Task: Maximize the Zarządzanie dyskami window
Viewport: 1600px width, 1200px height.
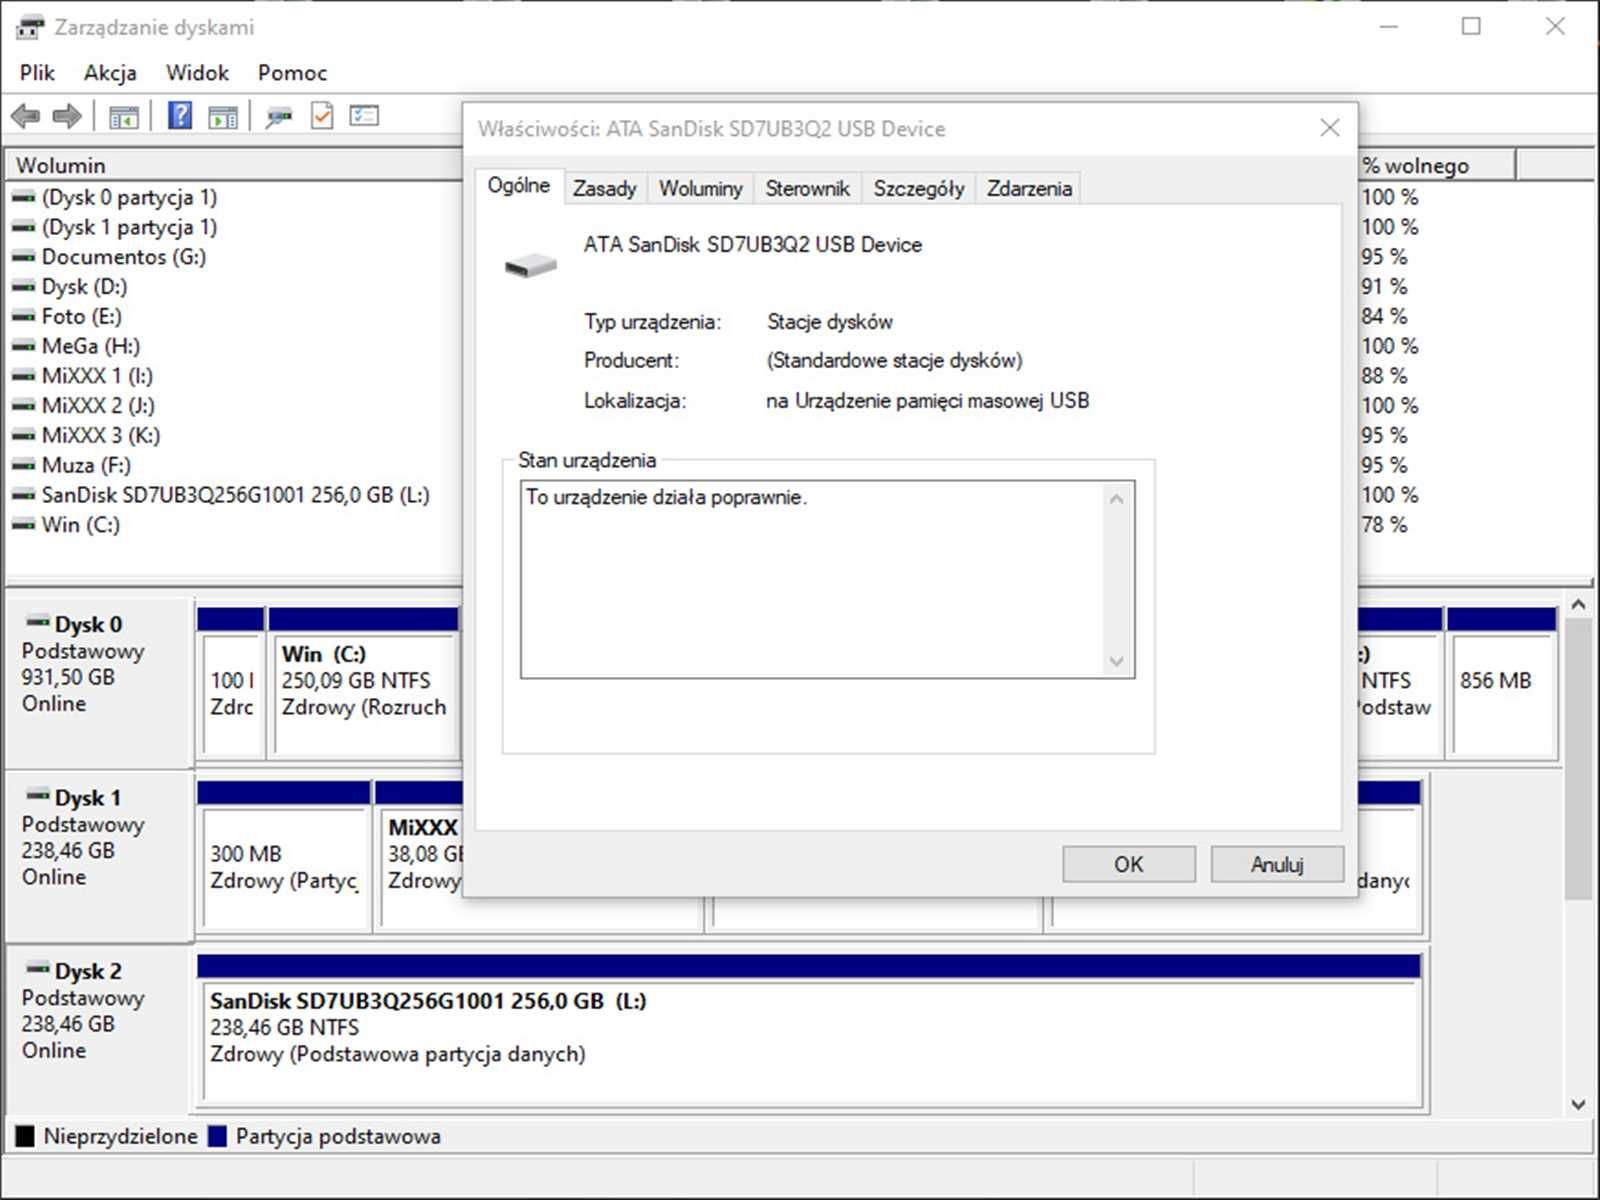Action: [x=1471, y=26]
